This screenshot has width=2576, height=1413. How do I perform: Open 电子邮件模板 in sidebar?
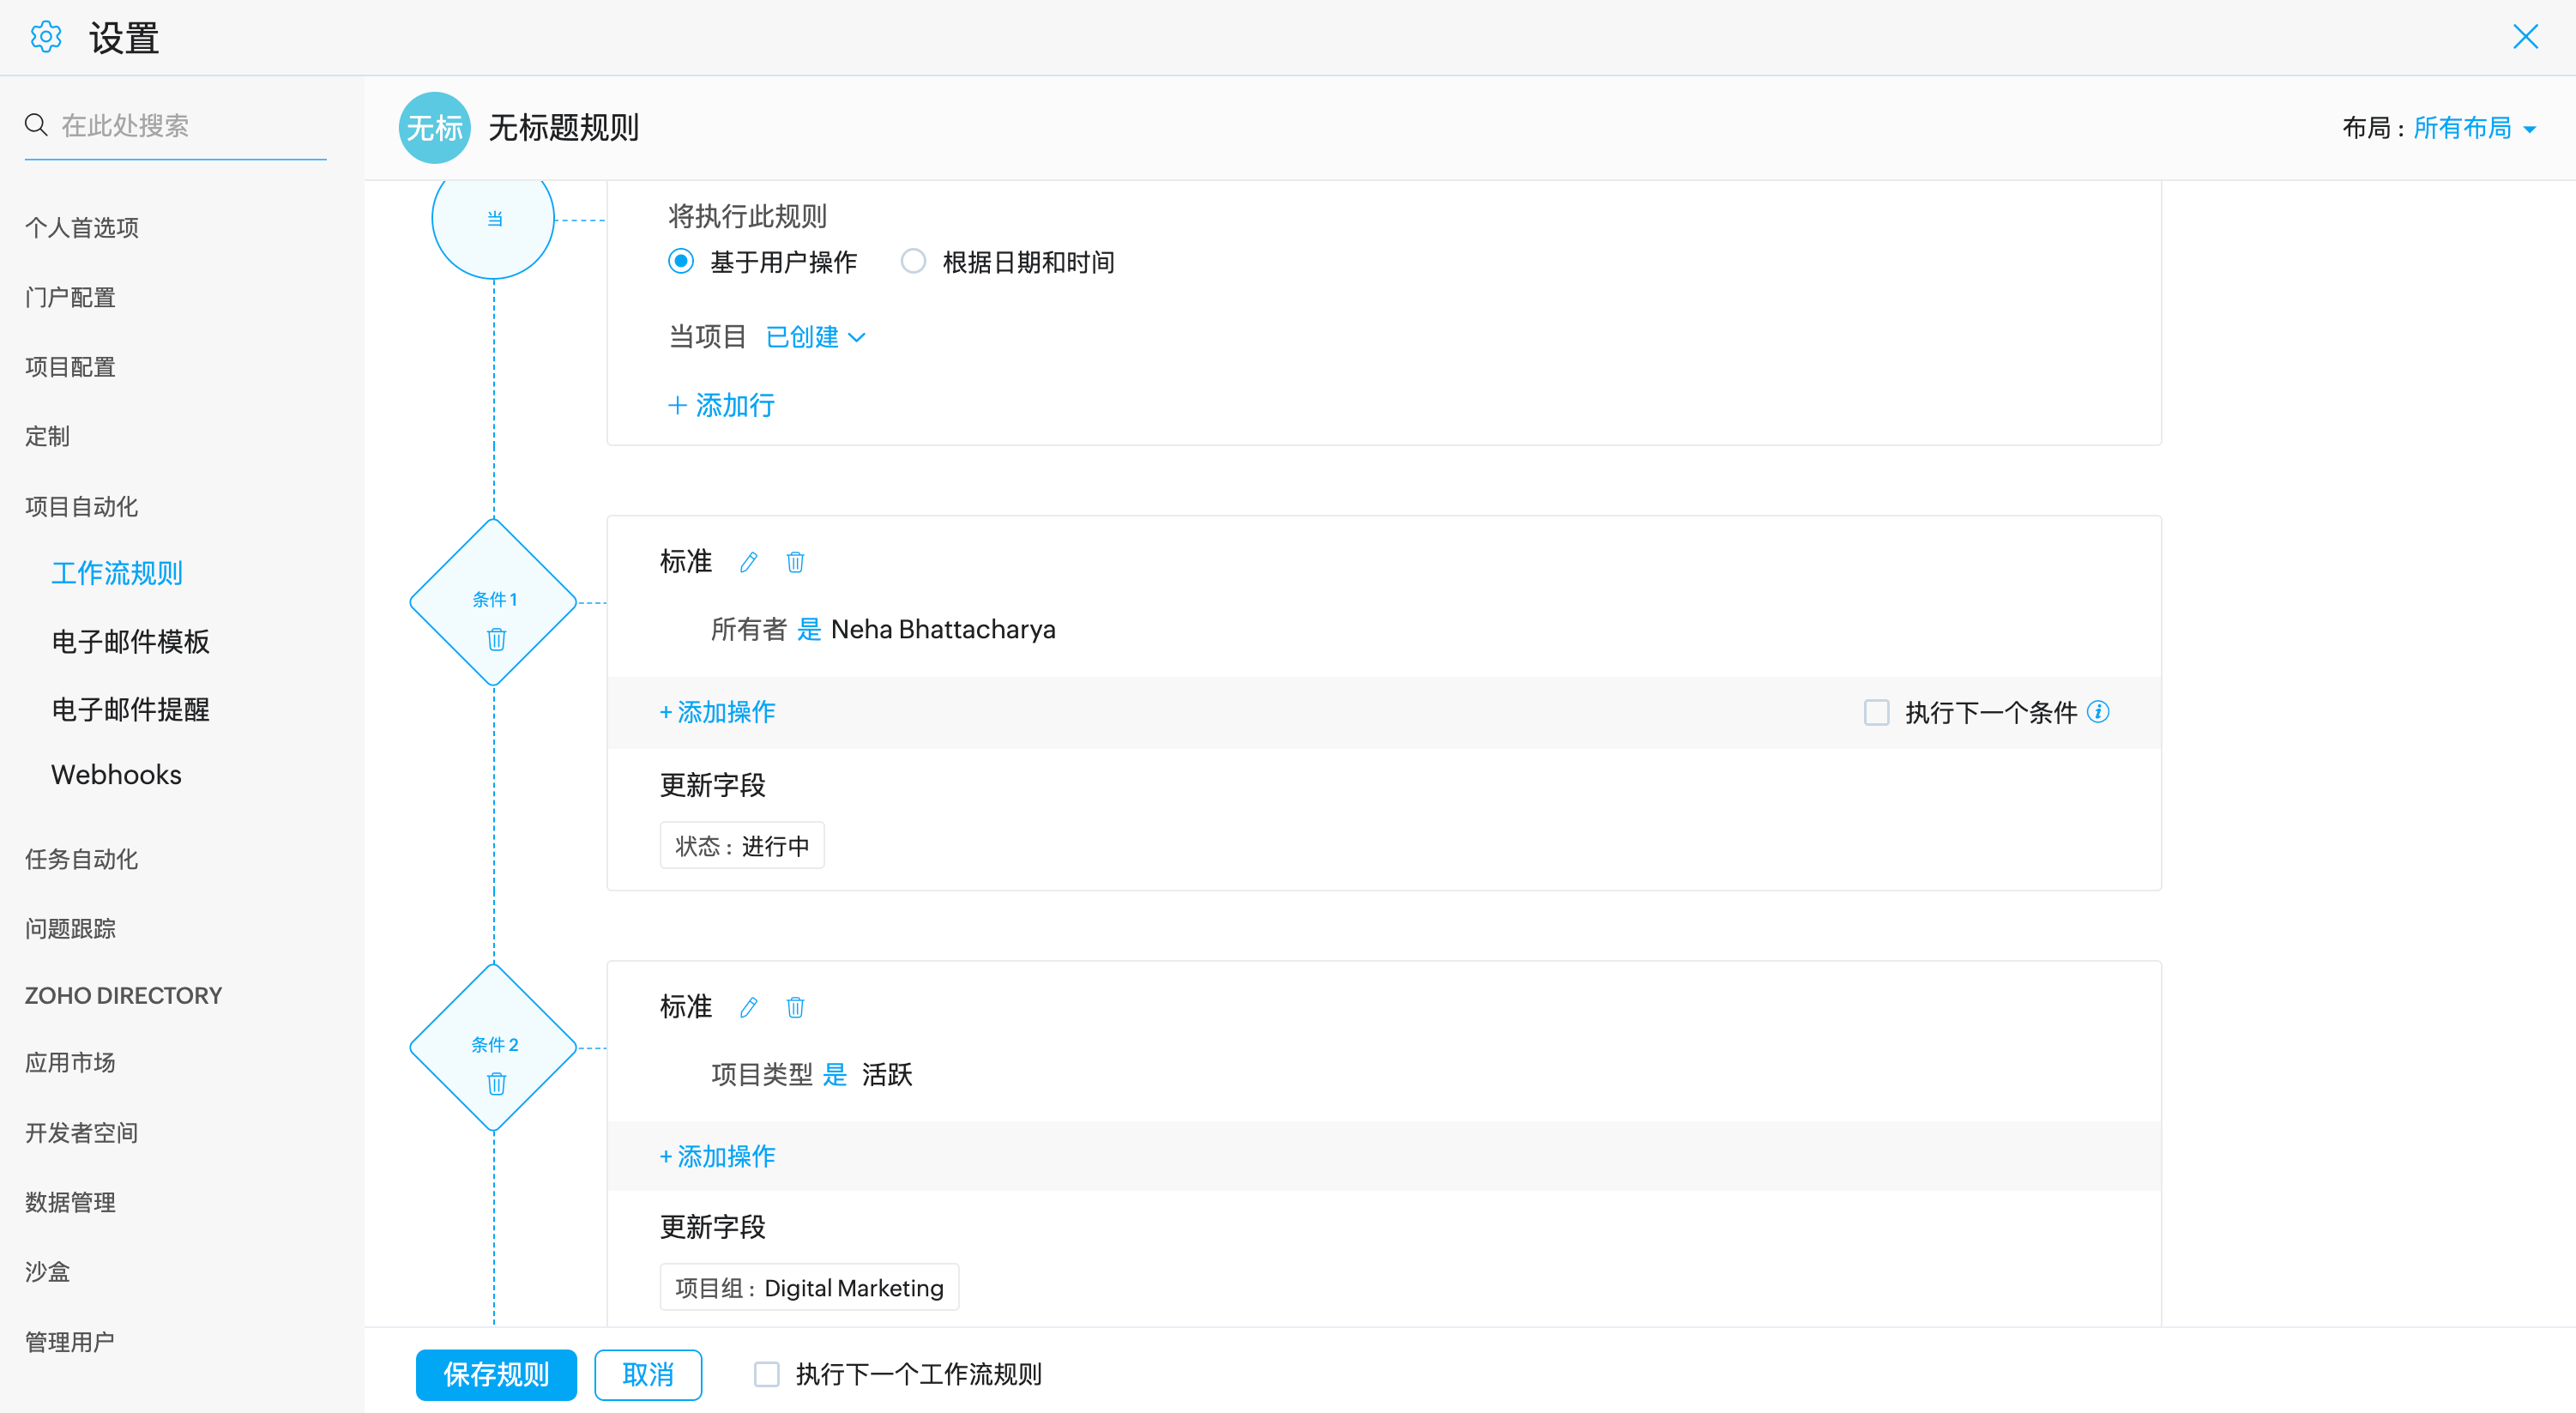130,642
